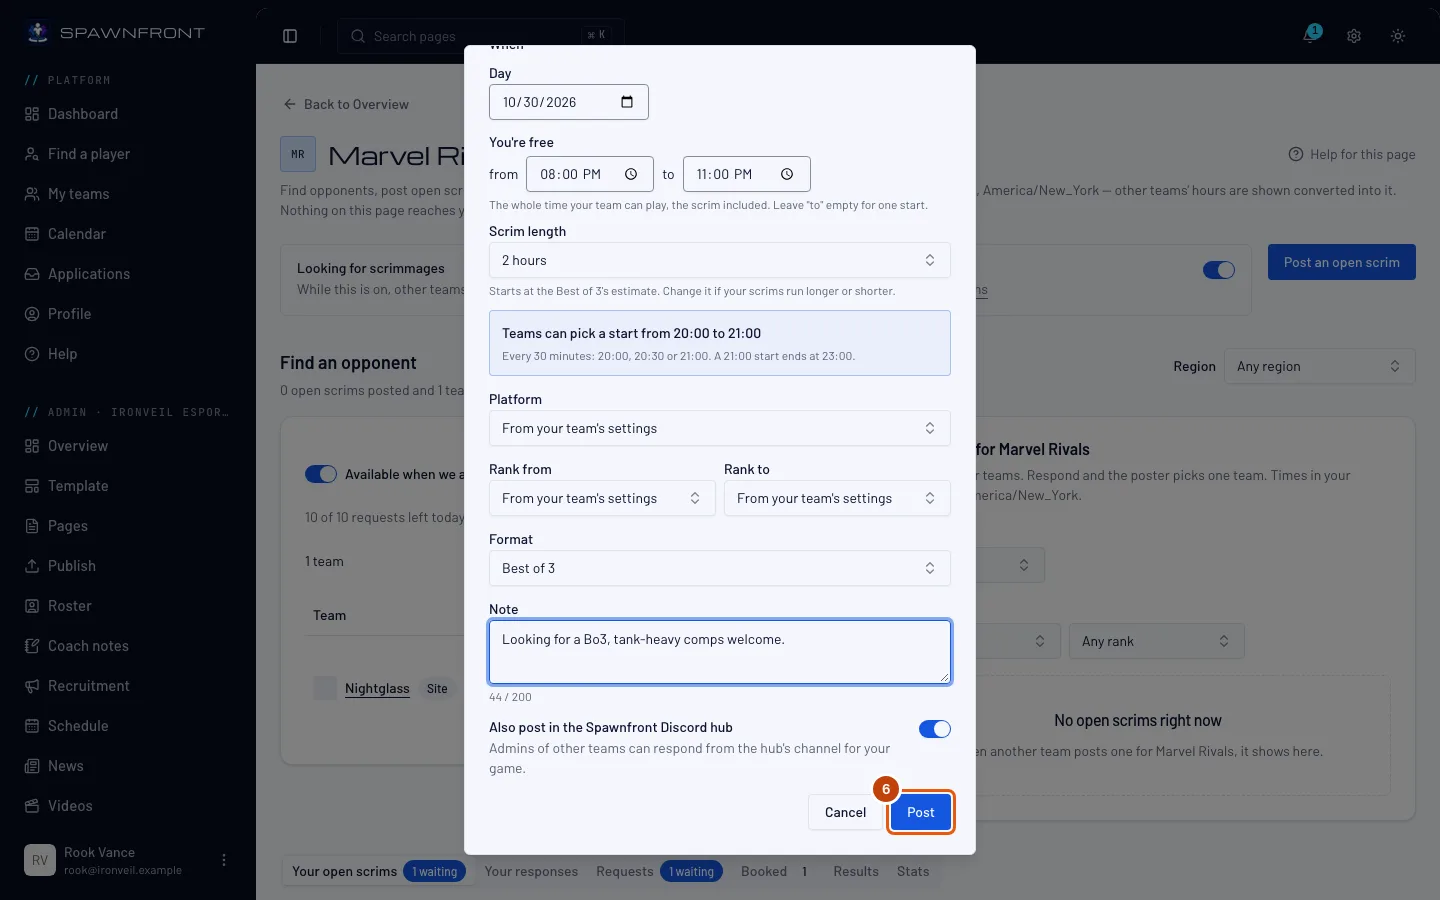The width and height of the screenshot is (1440, 900).
Task: Open the Rank to dropdown
Action: pos(837,498)
